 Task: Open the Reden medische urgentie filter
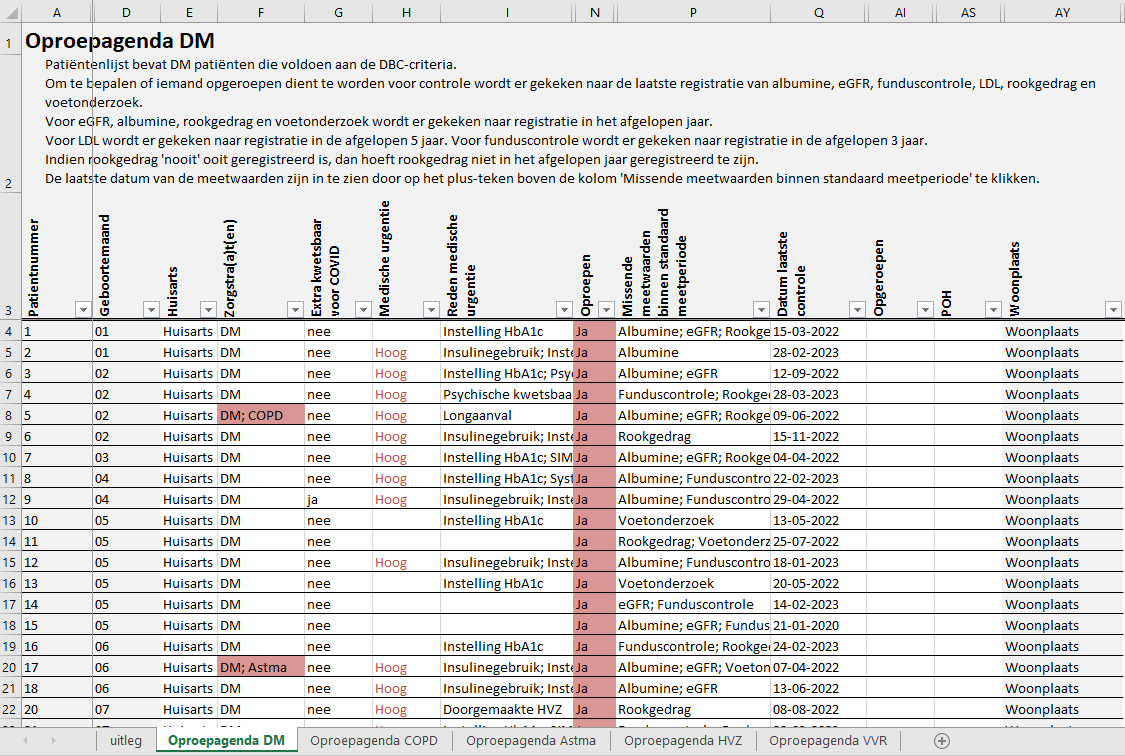coord(565,310)
